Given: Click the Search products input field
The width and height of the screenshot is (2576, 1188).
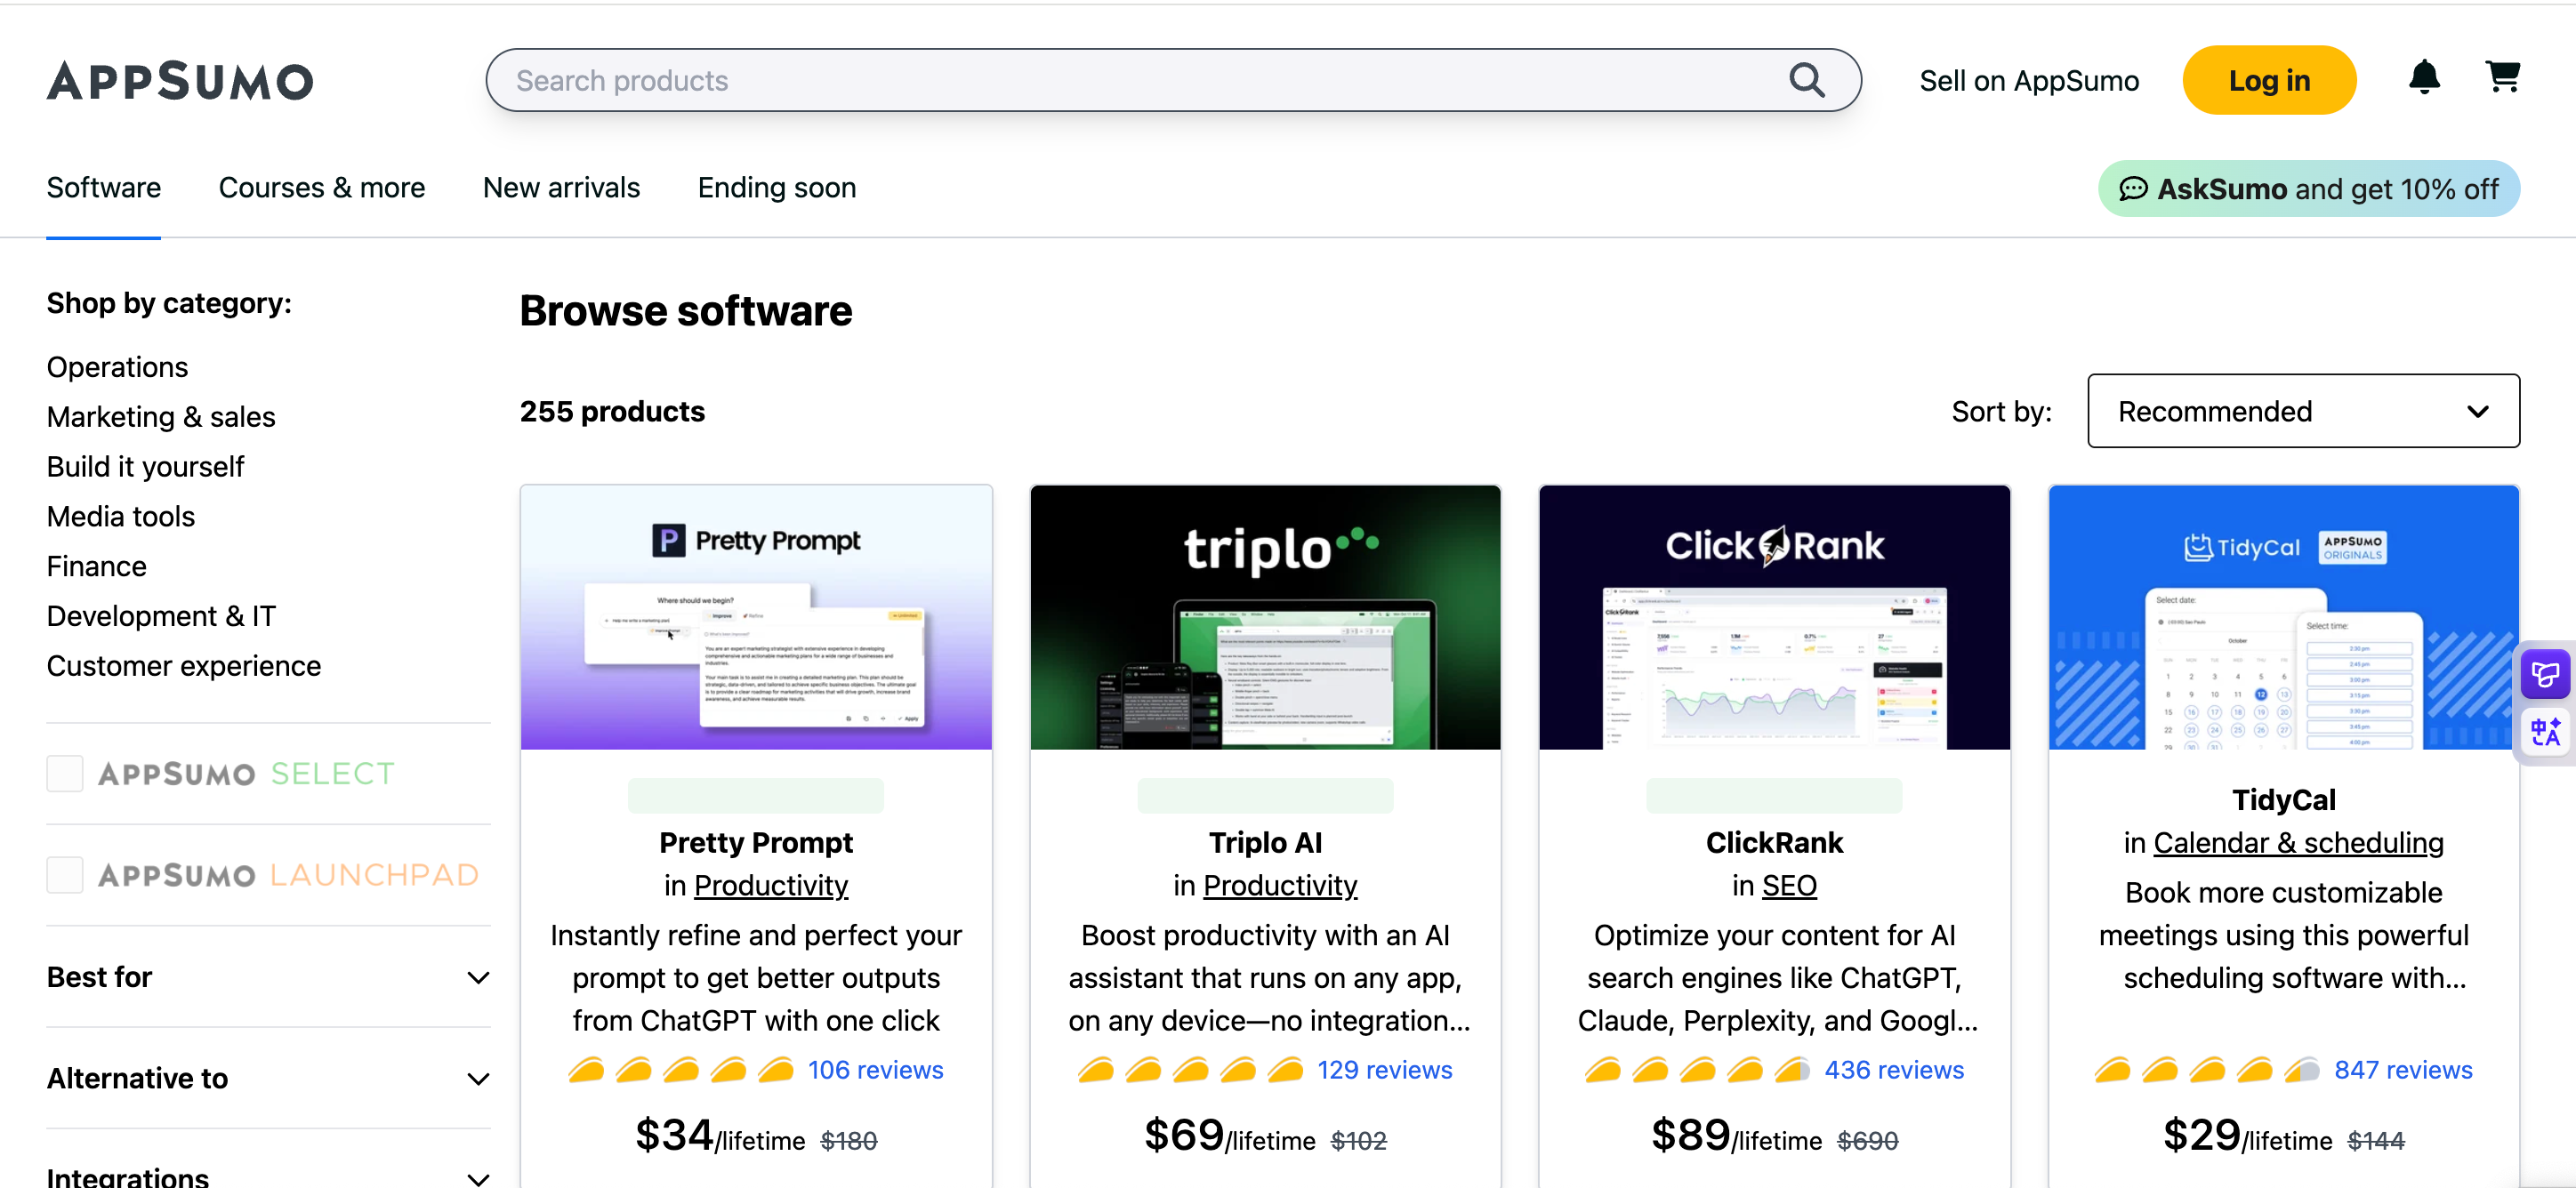Looking at the screenshot, I should click(x=1173, y=80).
